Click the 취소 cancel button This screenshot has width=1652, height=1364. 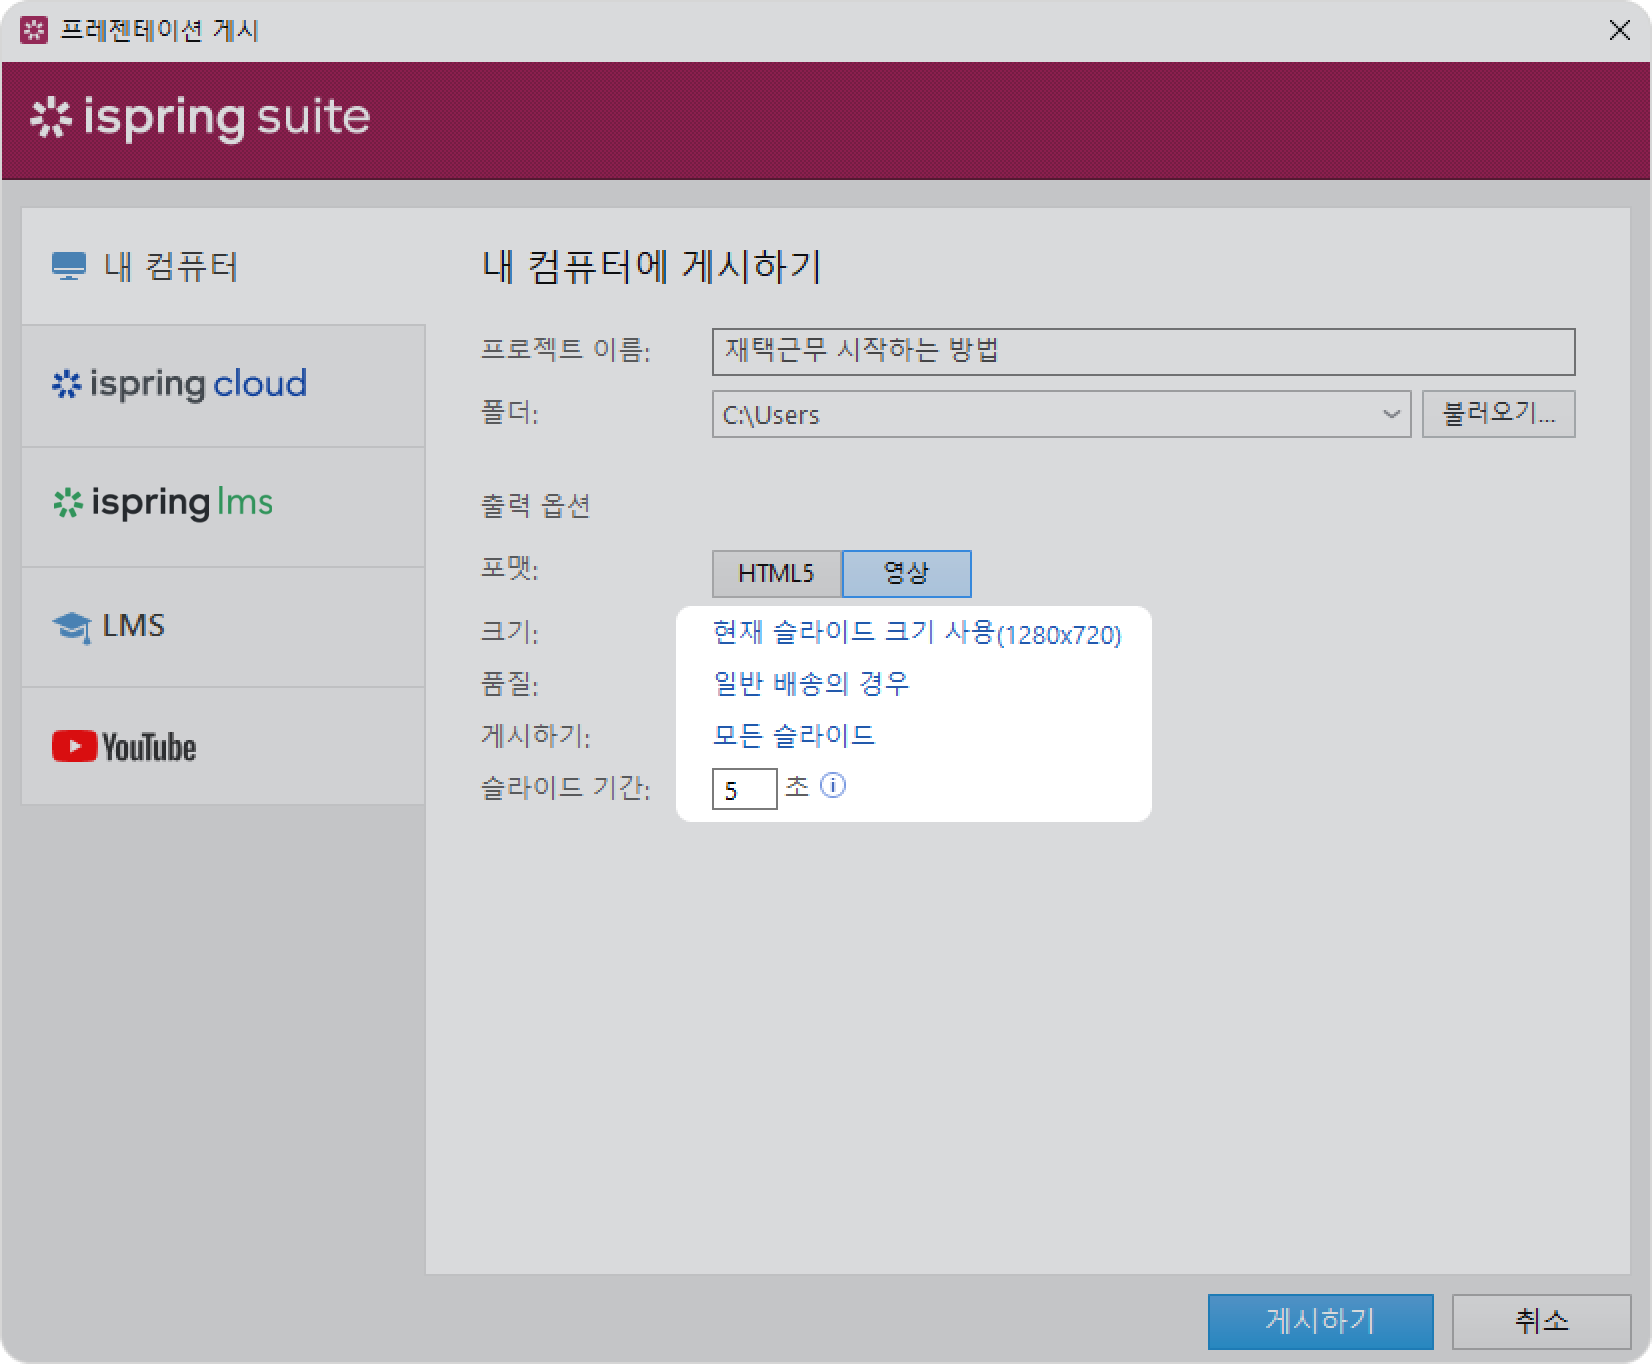[1541, 1321]
